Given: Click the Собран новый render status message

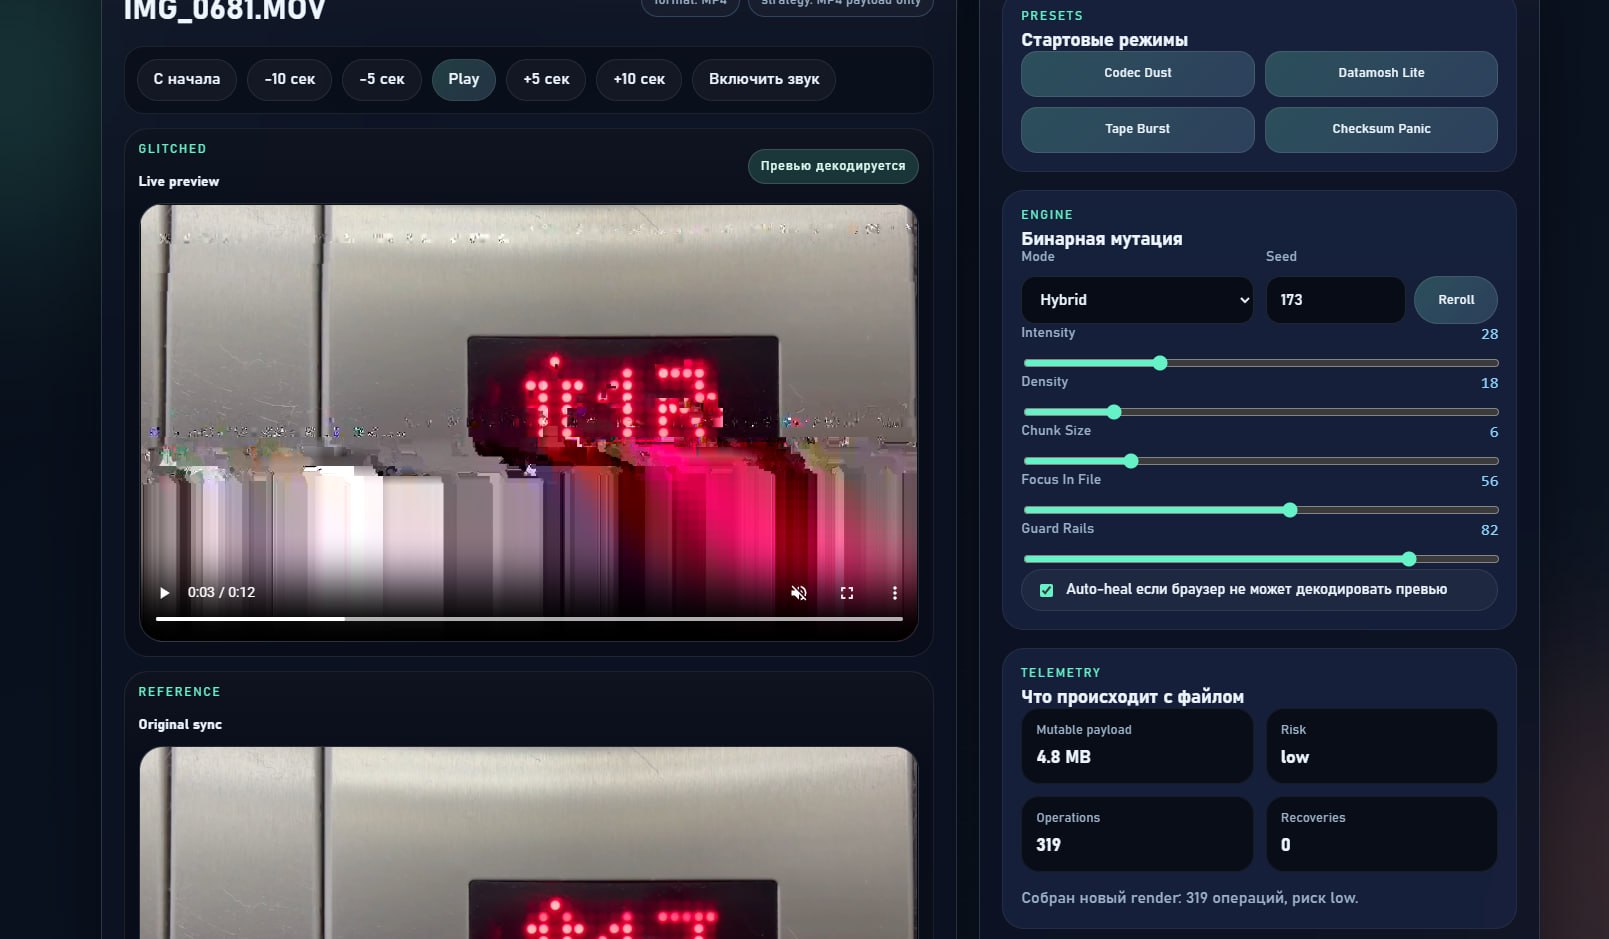Looking at the screenshot, I should pos(1189,898).
